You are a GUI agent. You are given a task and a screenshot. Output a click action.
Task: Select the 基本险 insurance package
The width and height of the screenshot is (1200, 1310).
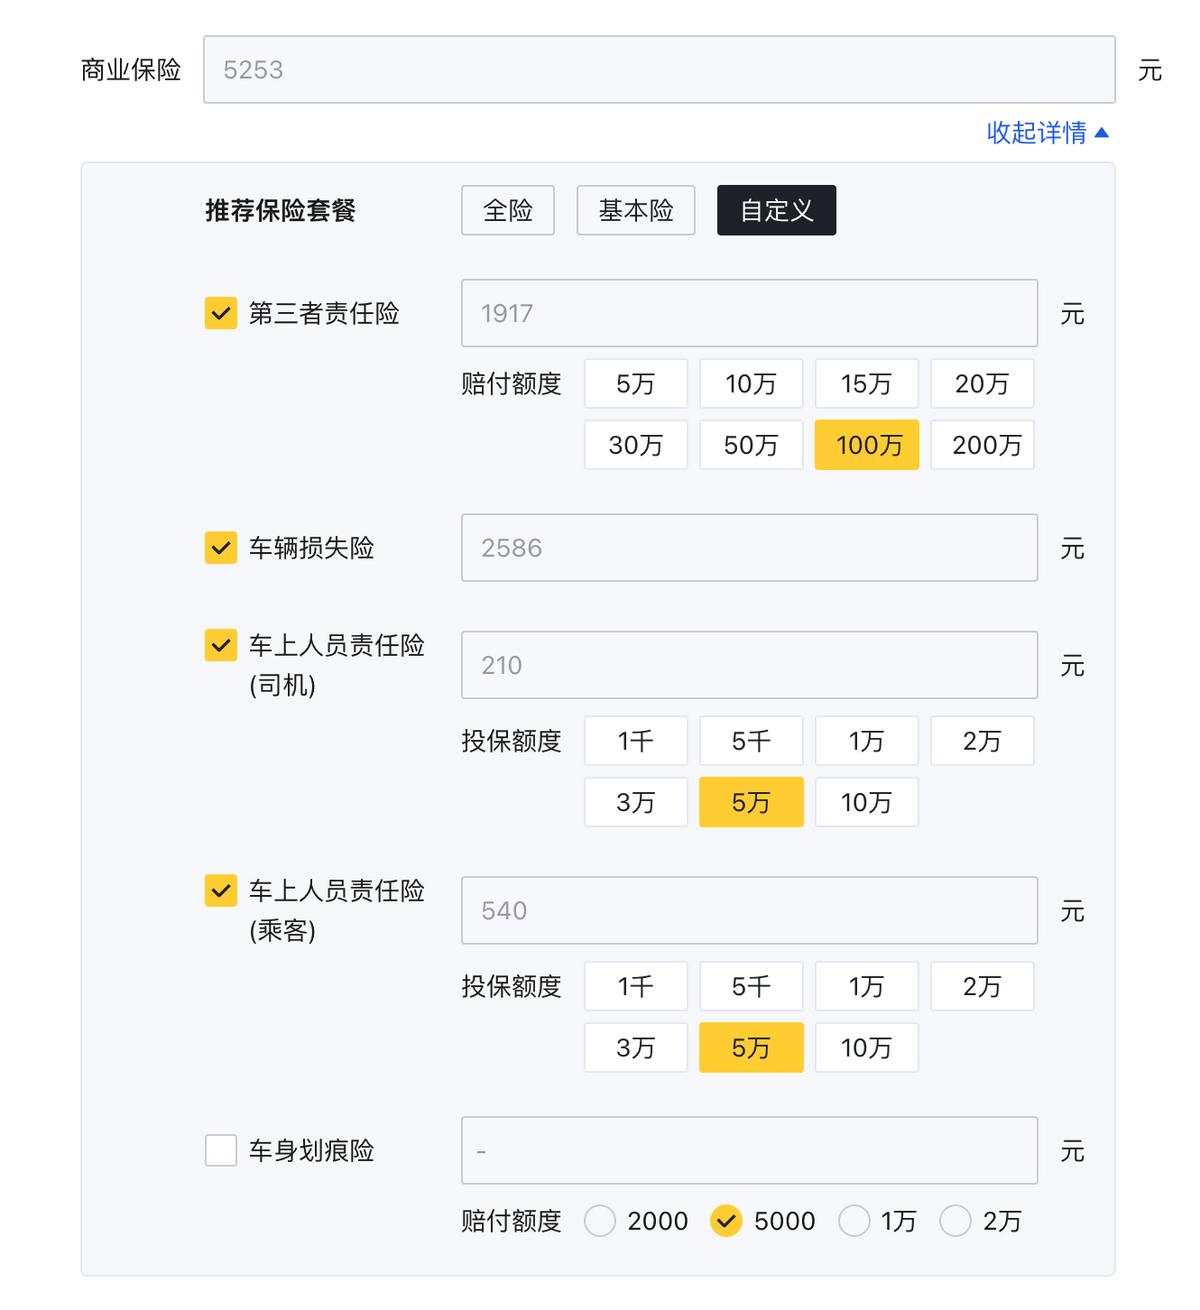tap(635, 211)
